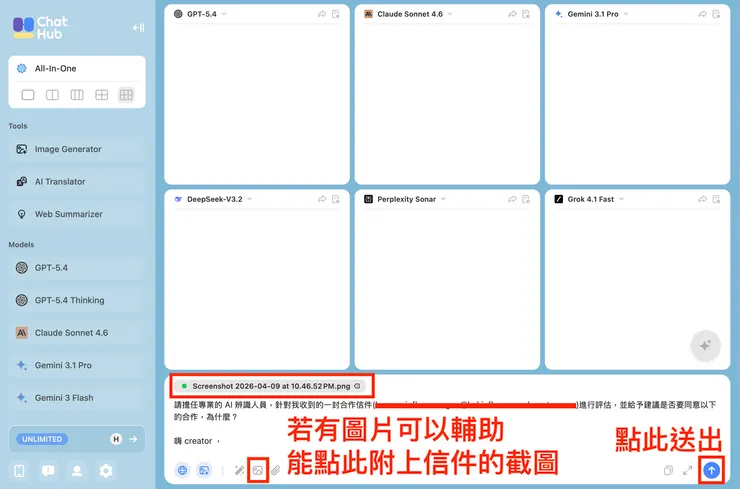
Task: Start a new chat in Gemini 3.1 Pro panel
Action: click(716, 14)
